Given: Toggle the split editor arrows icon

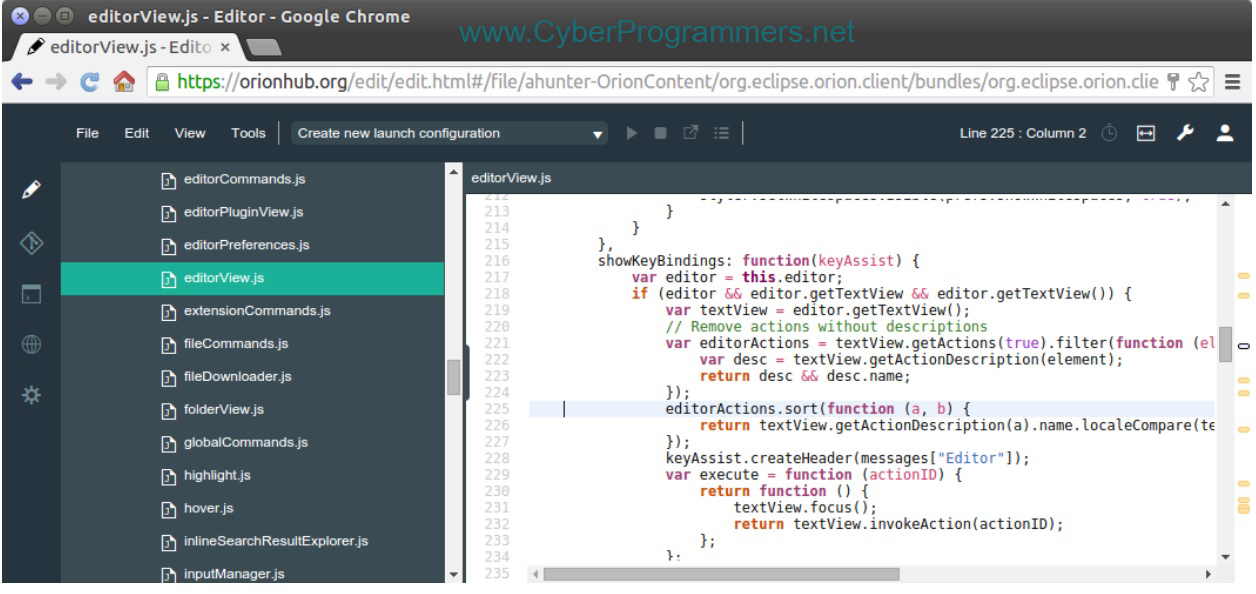Looking at the screenshot, I should 1147,133.
